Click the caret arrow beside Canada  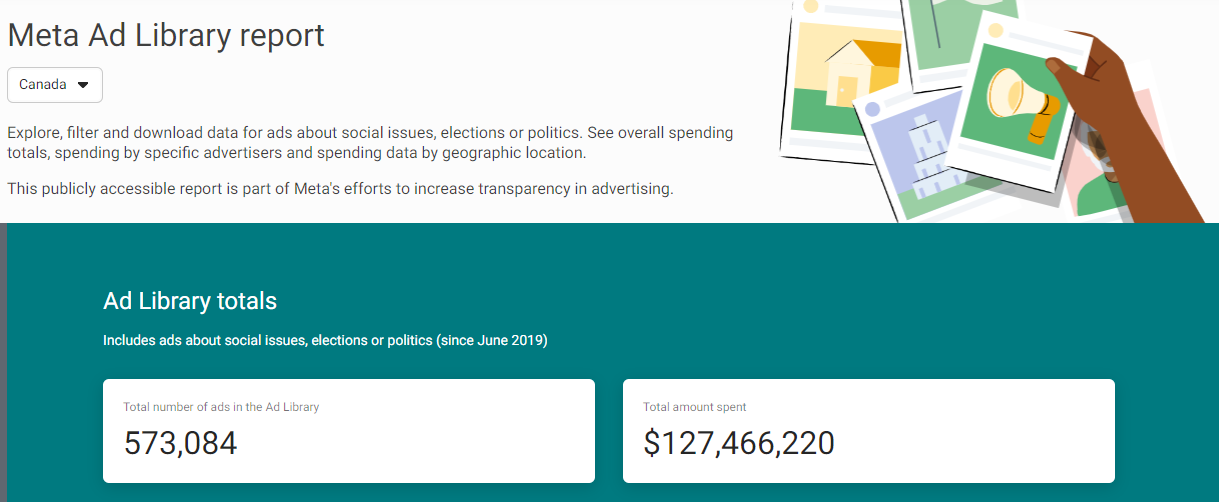[83, 85]
